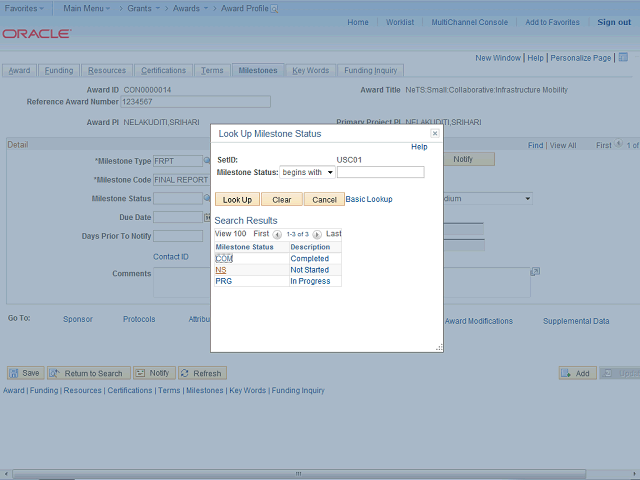Select the Milestones tab
This screenshot has width=640, height=480.
pos(258,70)
